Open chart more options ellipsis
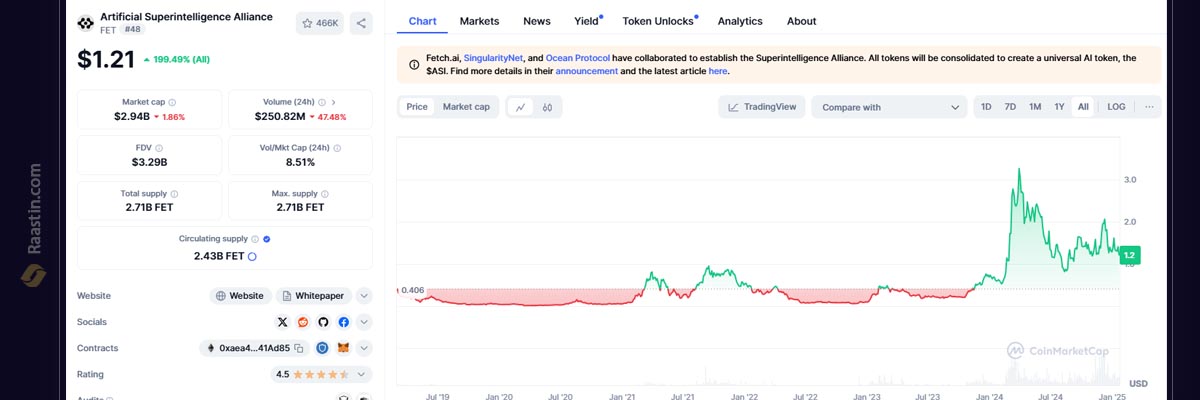 tap(1149, 107)
